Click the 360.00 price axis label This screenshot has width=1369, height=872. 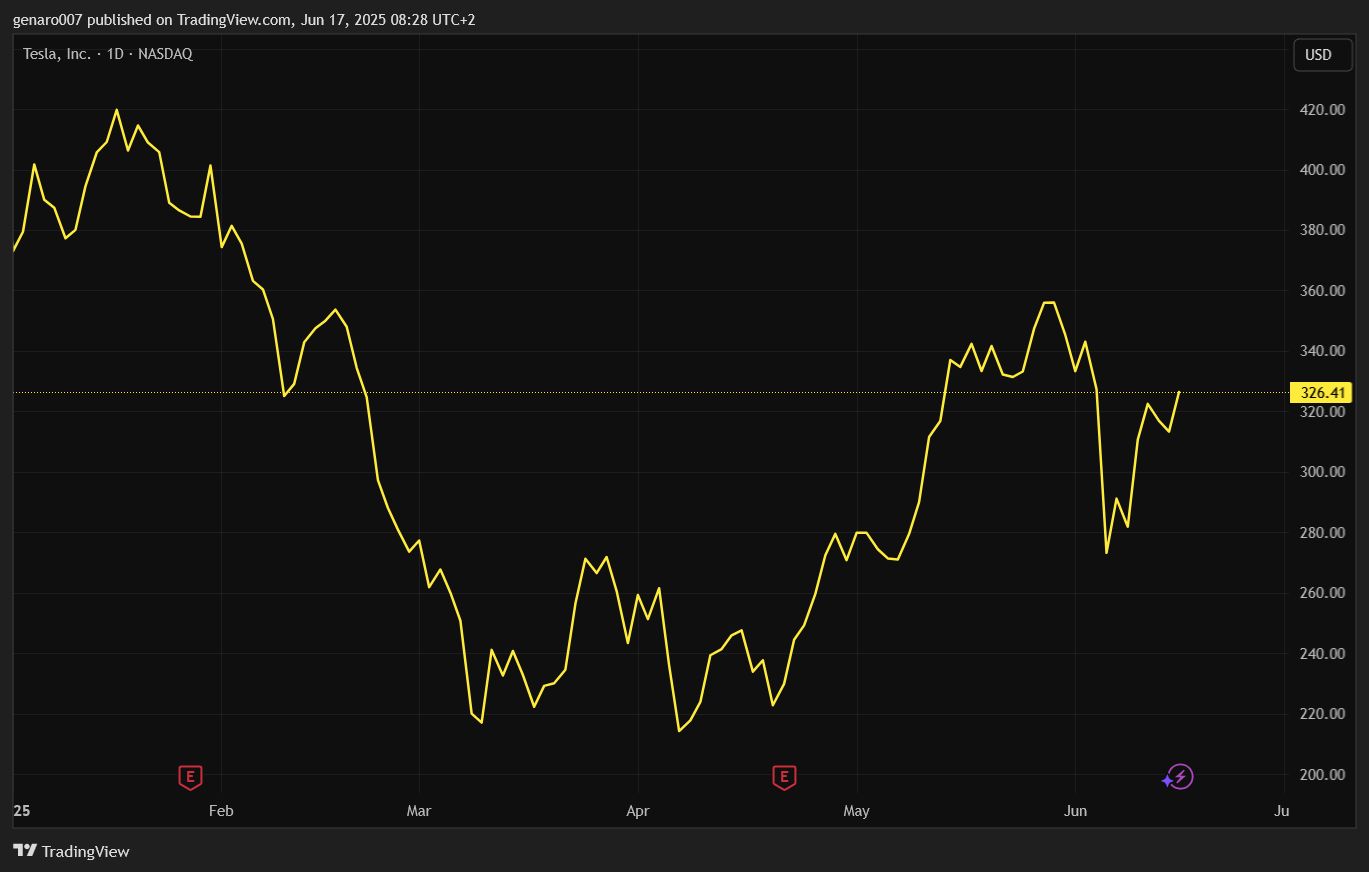click(x=1322, y=291)
